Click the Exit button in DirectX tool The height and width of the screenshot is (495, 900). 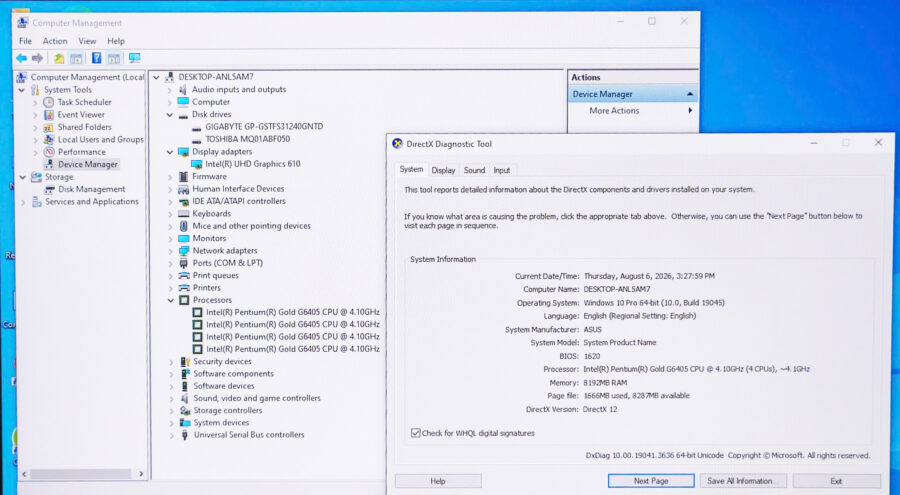[836, 481]
